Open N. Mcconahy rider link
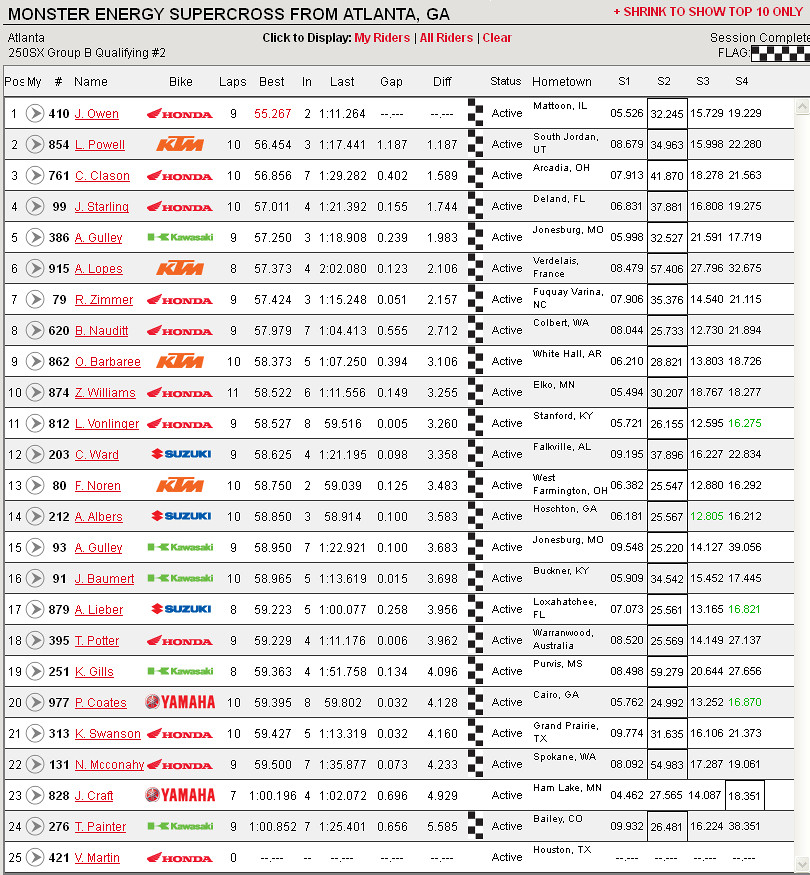810x875 pixels. 109,765
